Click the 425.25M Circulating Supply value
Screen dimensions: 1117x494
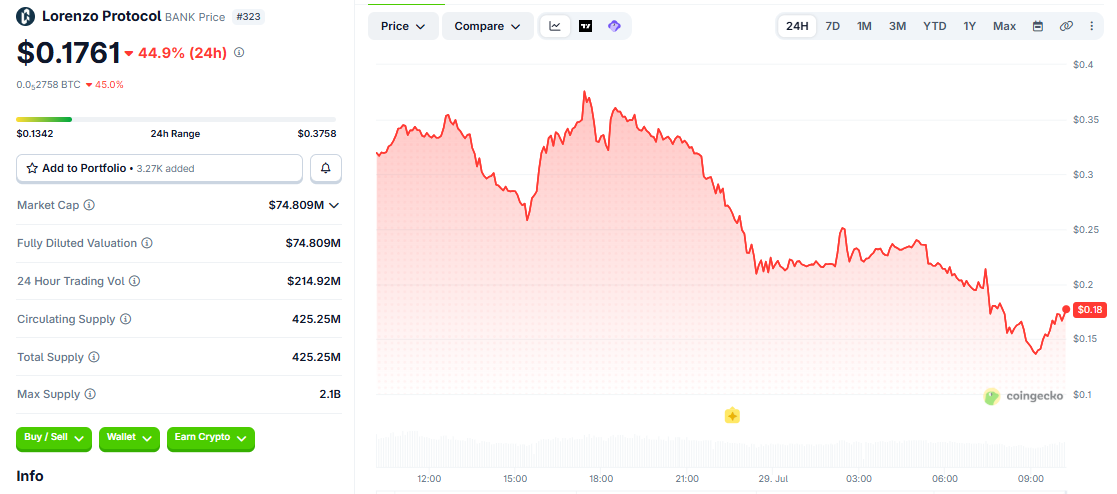tap(316, 319)
